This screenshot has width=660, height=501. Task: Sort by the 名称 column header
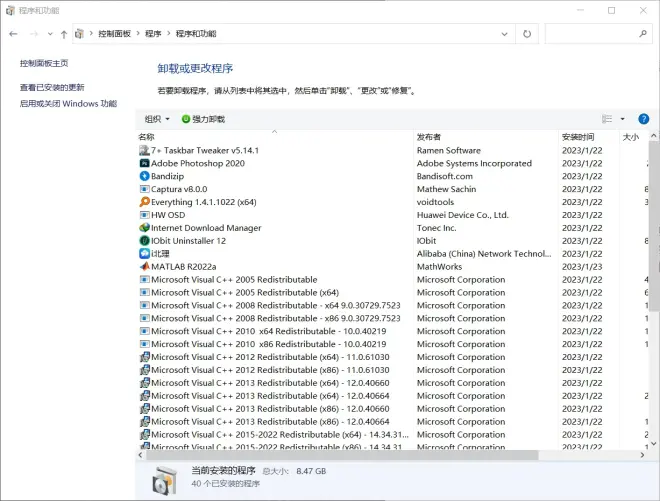coord(146,137)
